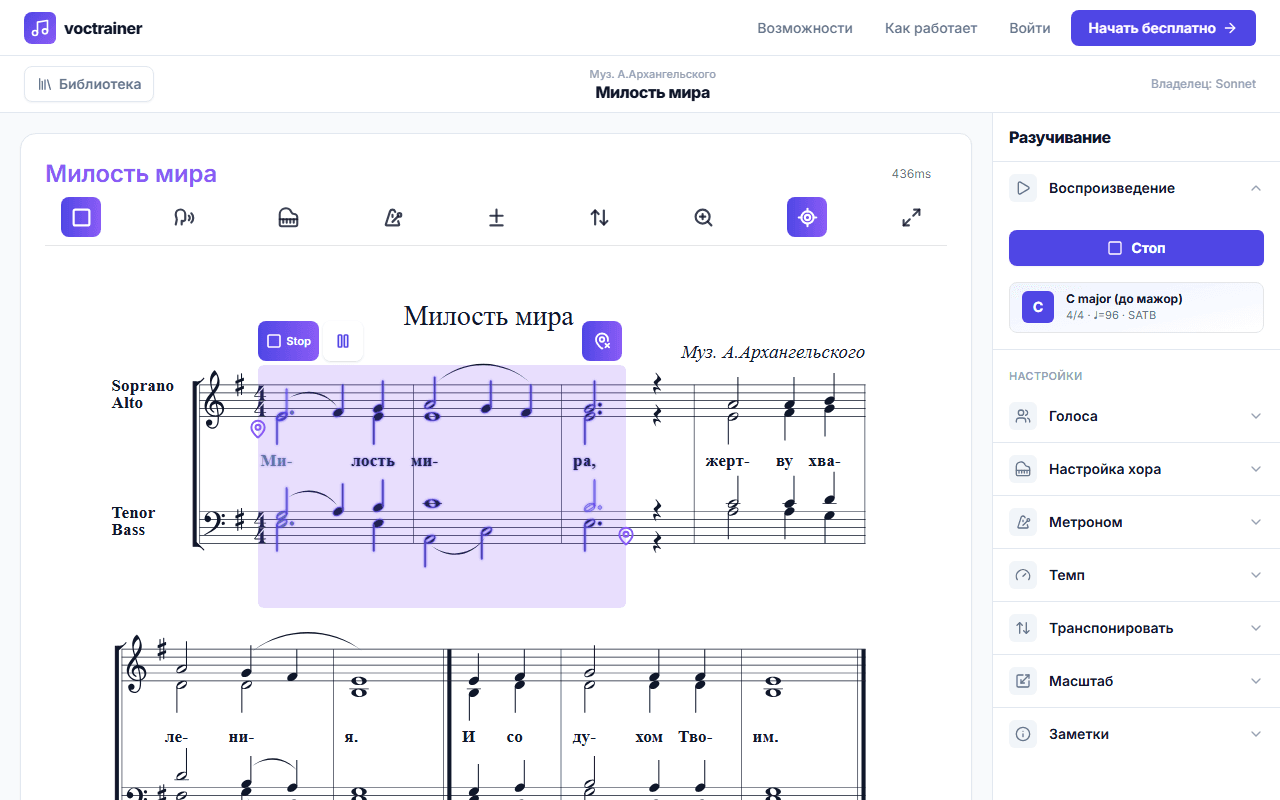Click the 'C major (до мажор)' key text
The width and height of the screenshot is (1280, 800).
click(x=1124, y=299)
